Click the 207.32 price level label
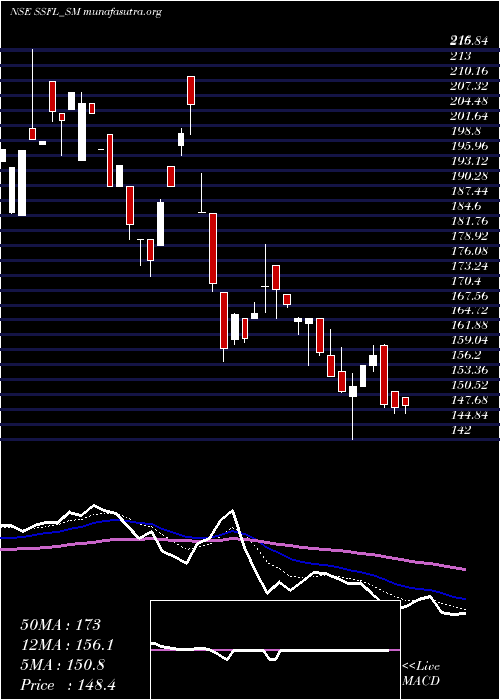 [469, 86]
